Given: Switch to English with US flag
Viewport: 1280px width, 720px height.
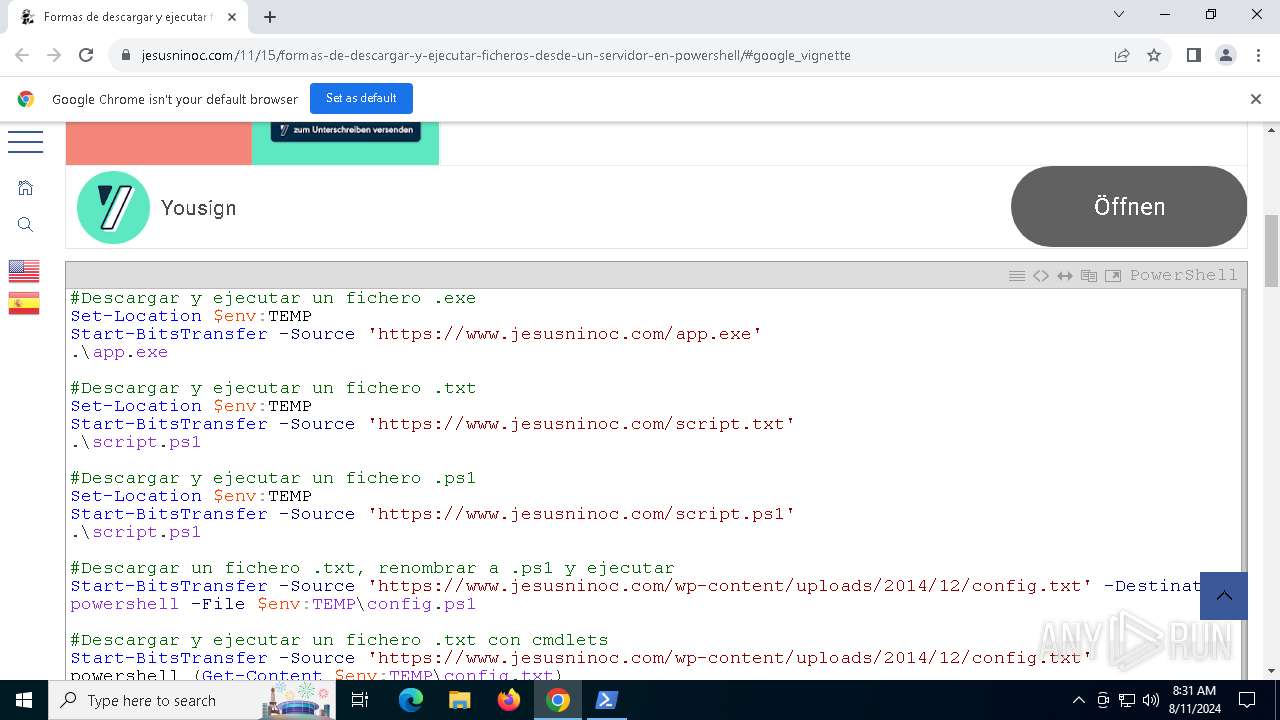Looking at the screenshot, I should coord(24,271).
